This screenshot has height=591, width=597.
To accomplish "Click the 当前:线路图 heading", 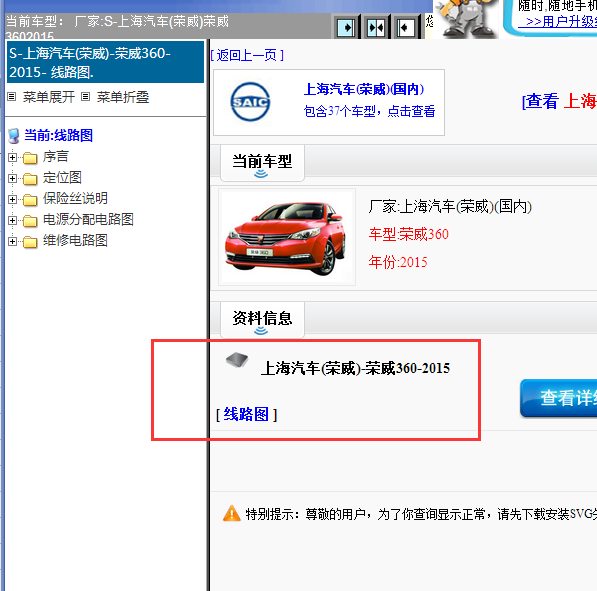I will 59,136.
